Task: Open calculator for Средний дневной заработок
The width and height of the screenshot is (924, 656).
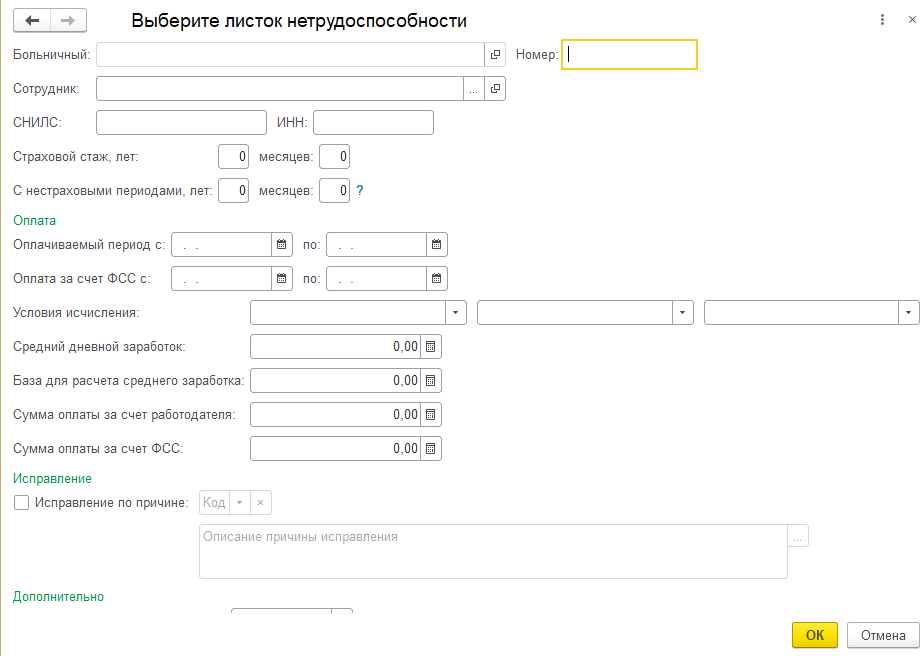Action: (x=431, y=347)
